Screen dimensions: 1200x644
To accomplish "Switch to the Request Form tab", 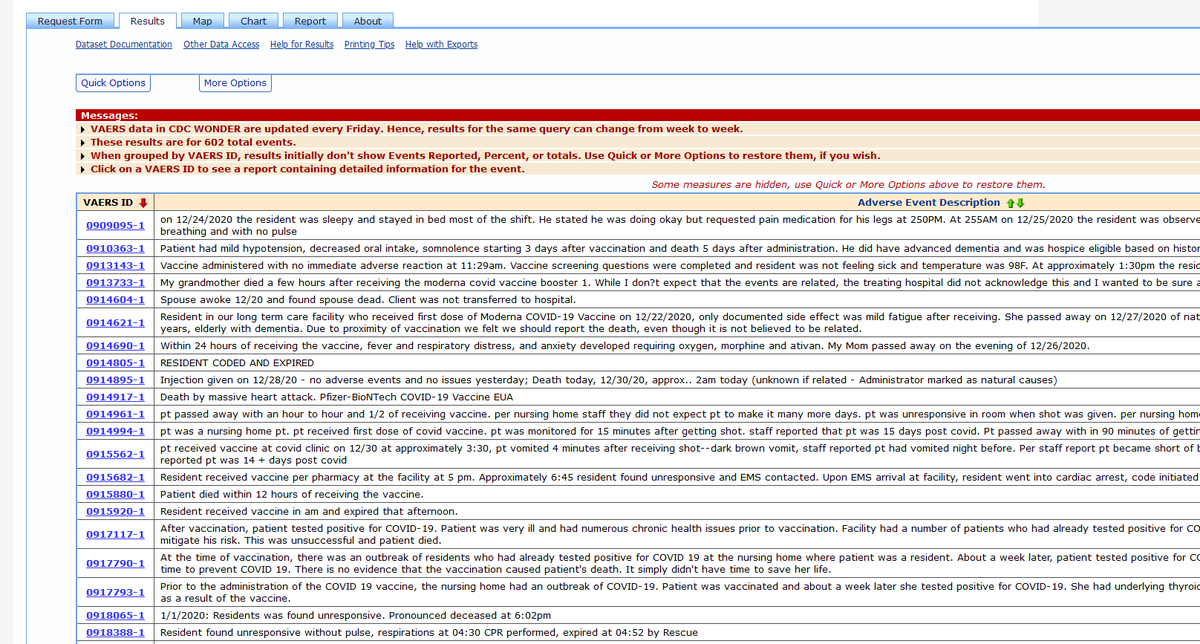I will pos(70,21).
